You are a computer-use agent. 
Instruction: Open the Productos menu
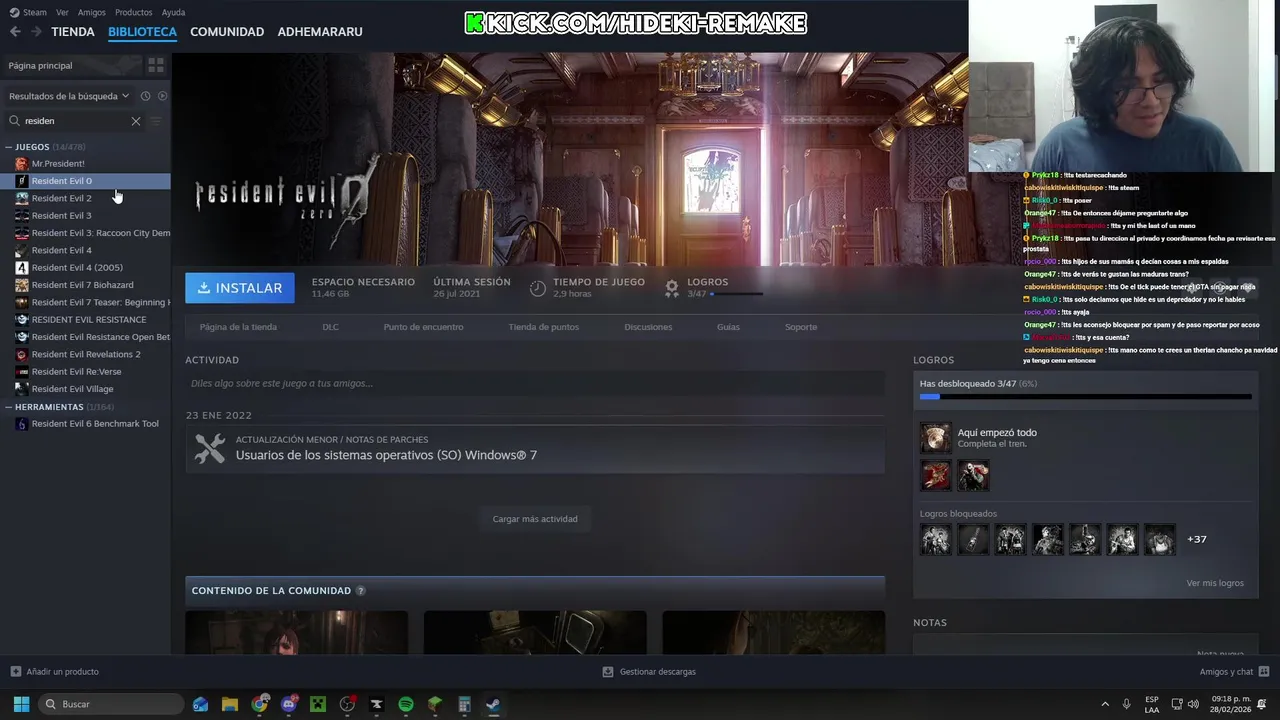click(134, 12)
